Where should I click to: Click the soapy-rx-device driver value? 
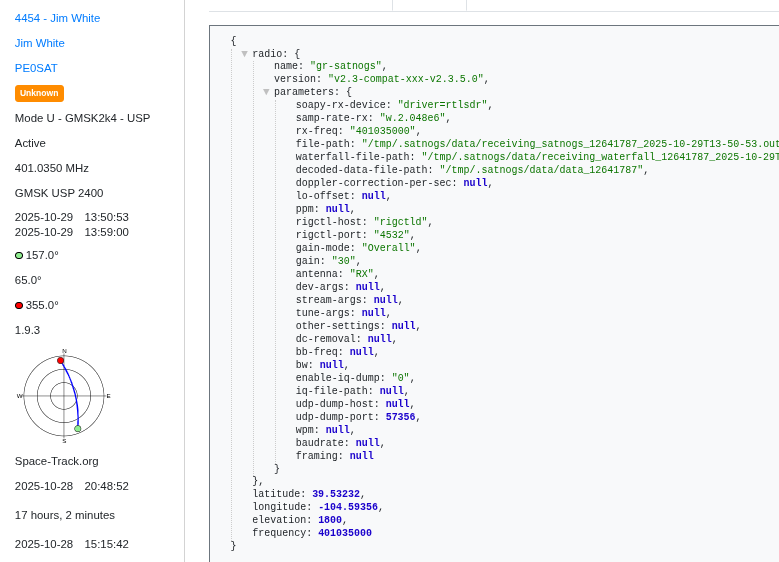444,105
